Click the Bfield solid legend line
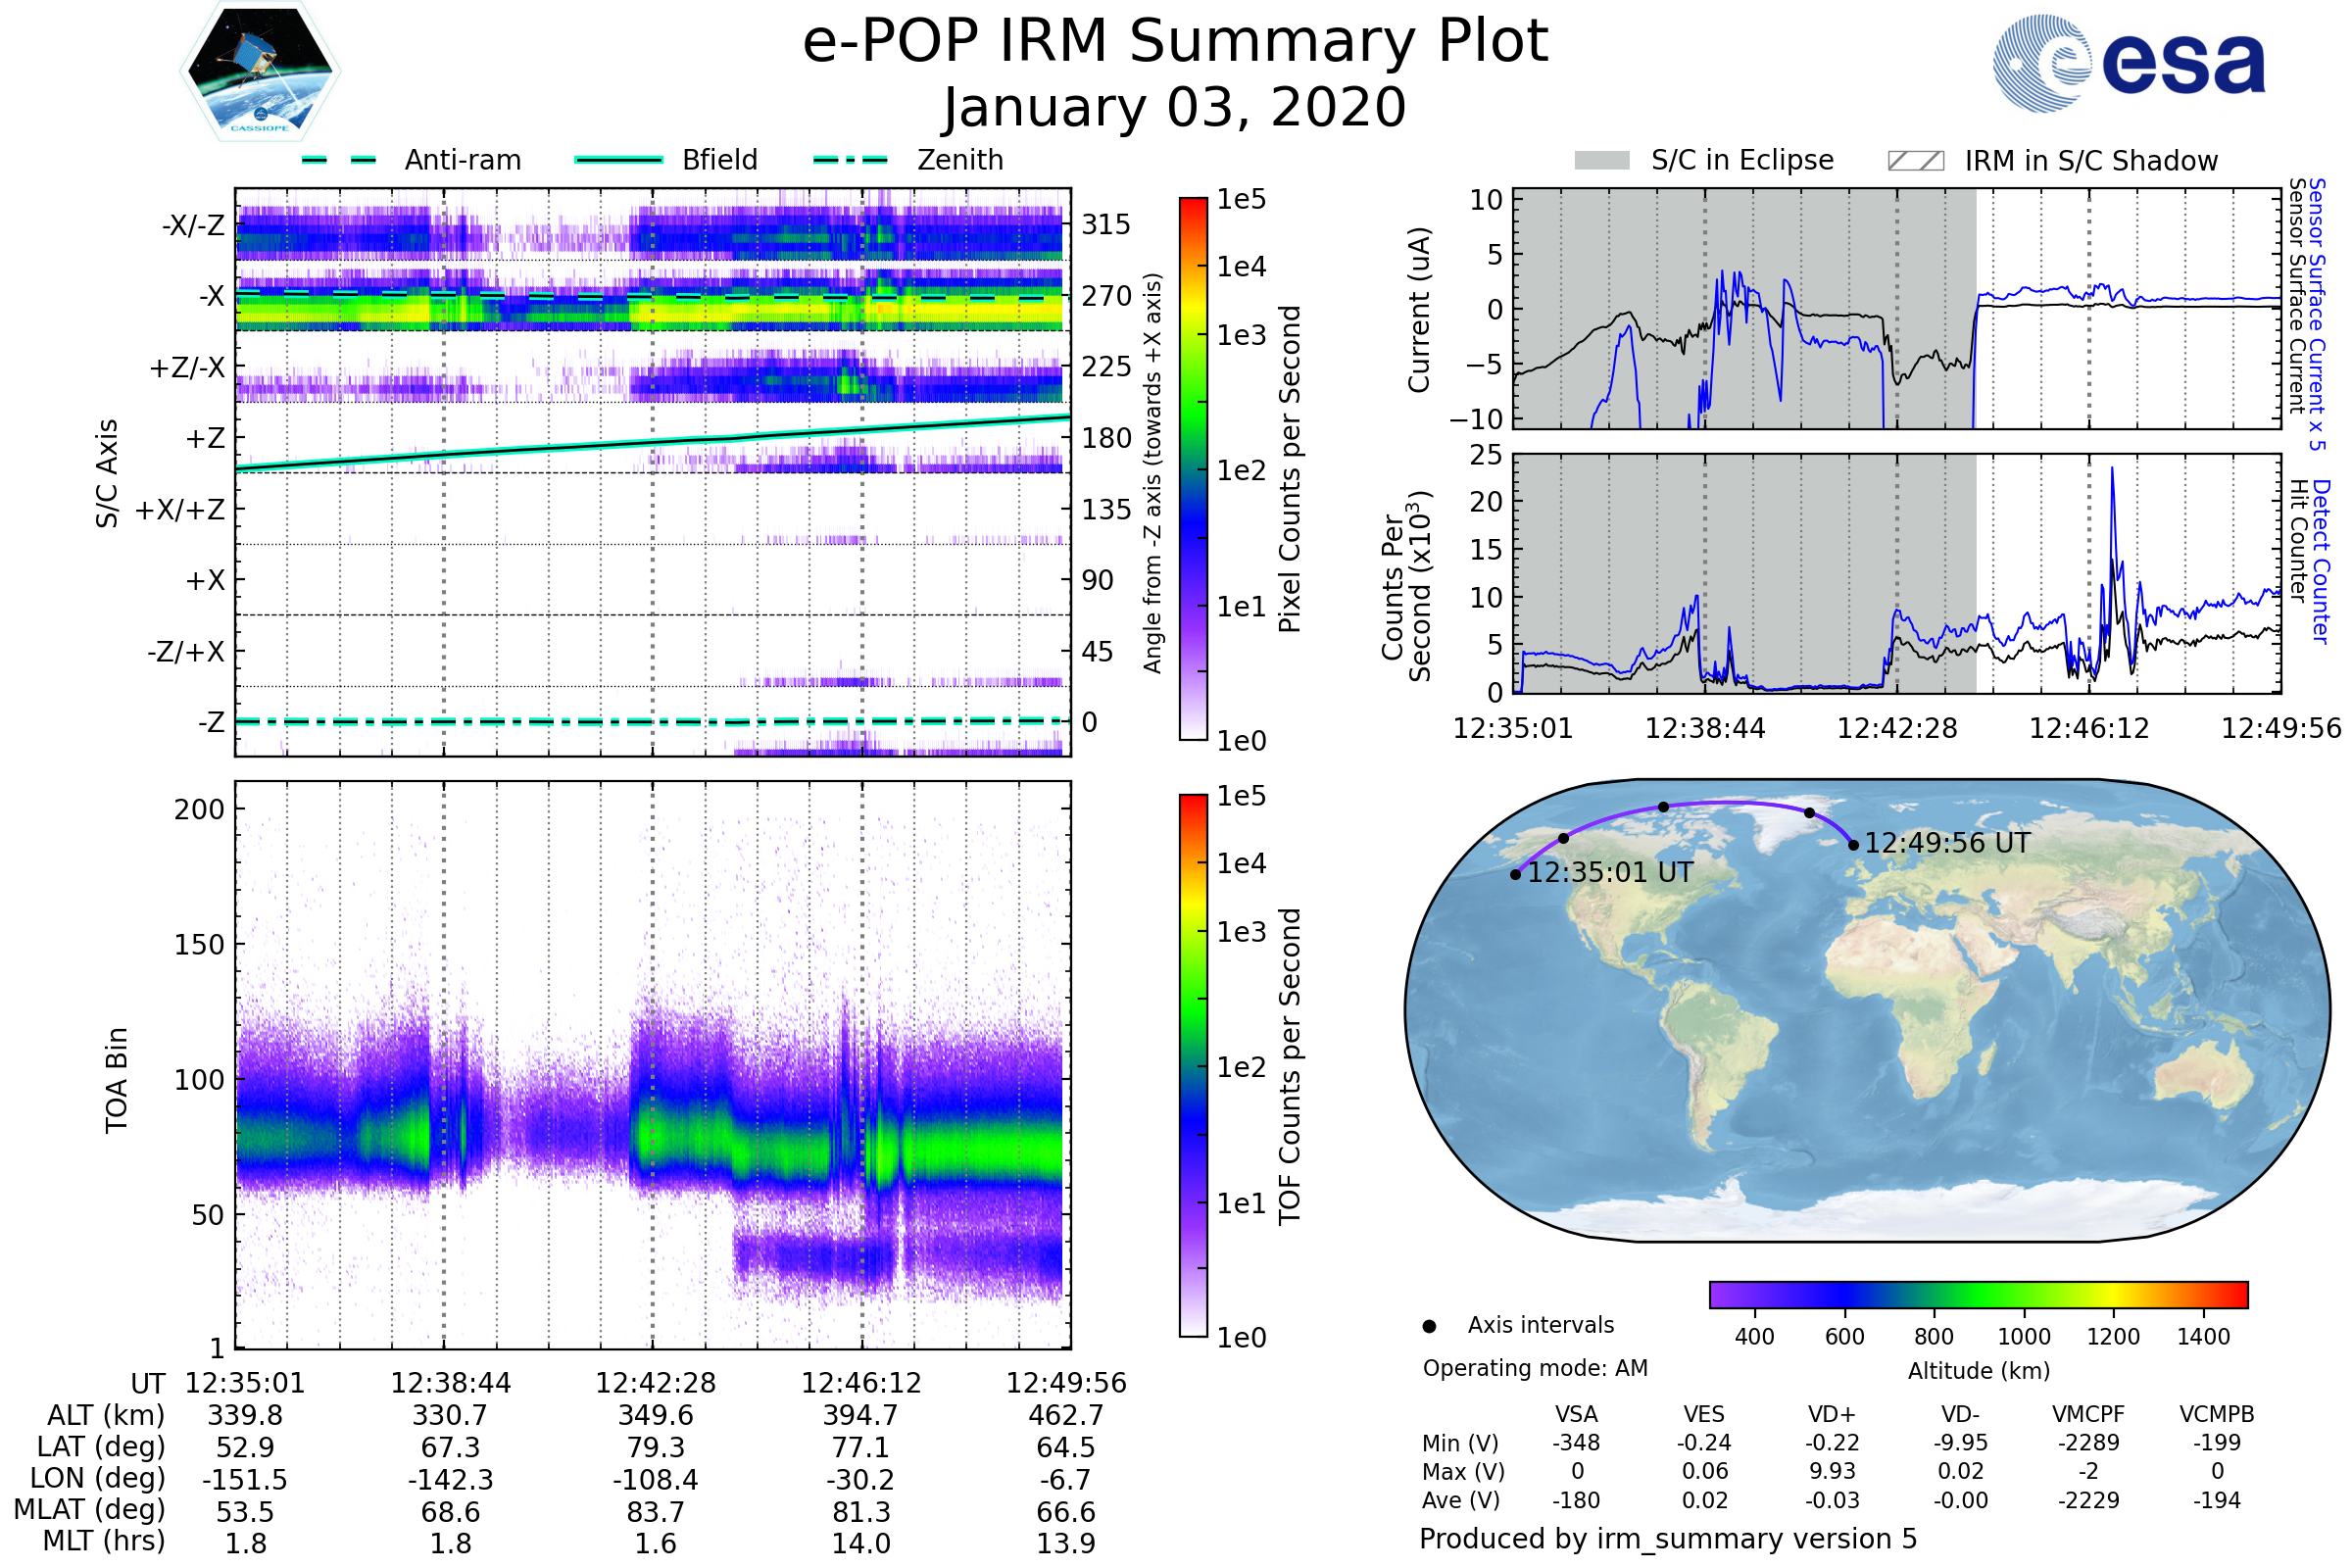This screenshot has height=1568, width=2352. [x=618, y=160]
